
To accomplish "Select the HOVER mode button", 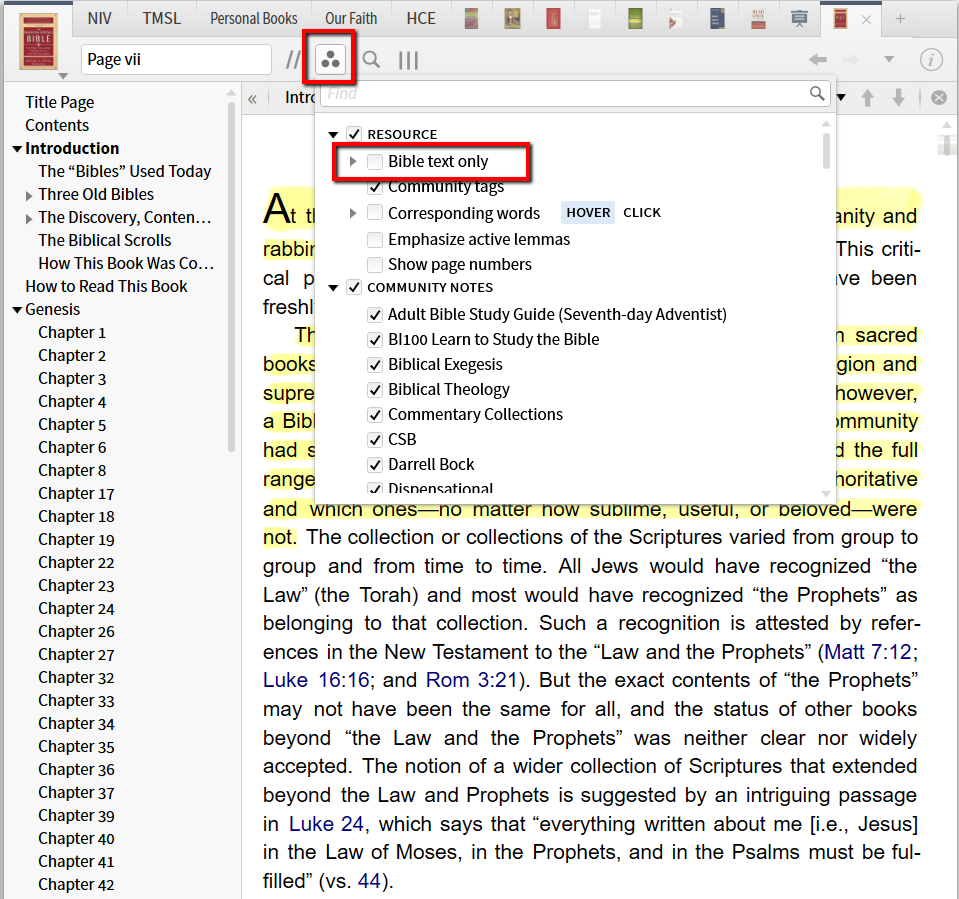I will click(x=588, y=213).
